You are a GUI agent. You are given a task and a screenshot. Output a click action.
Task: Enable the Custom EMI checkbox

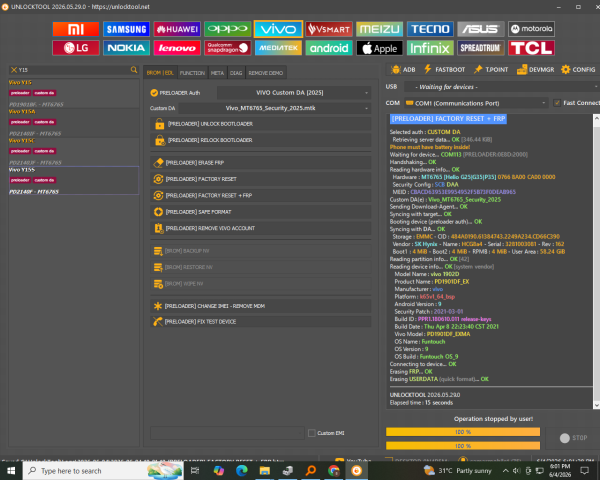pos(312,433)
